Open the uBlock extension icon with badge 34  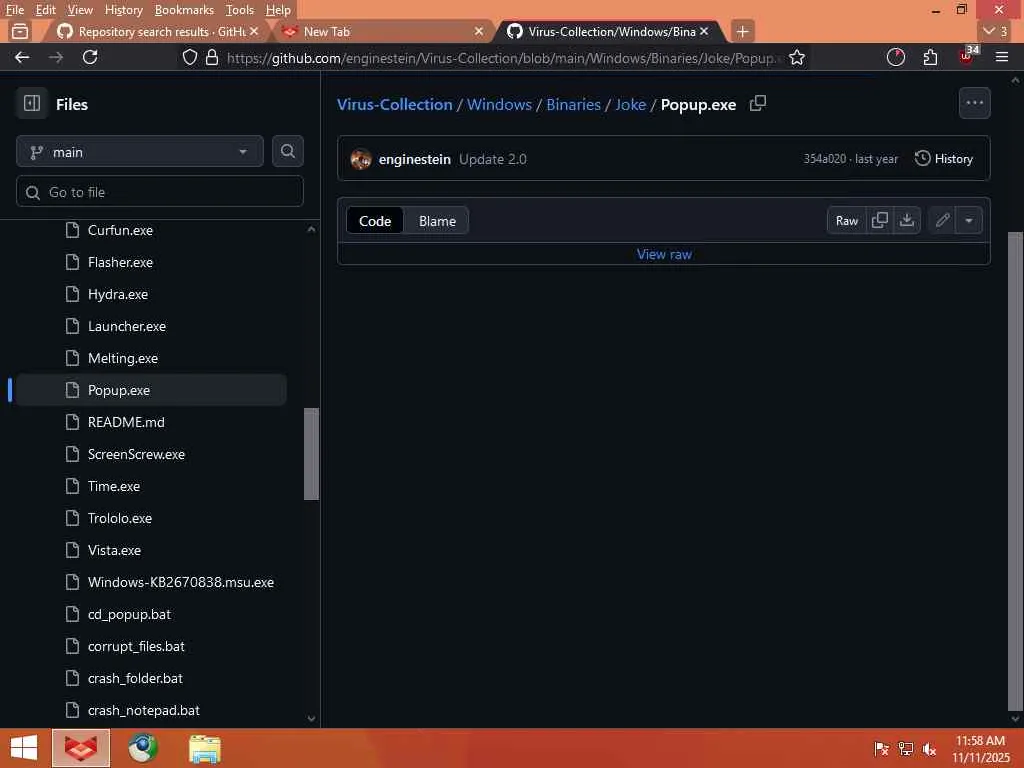pyautogui.click(x=967, y=56)
